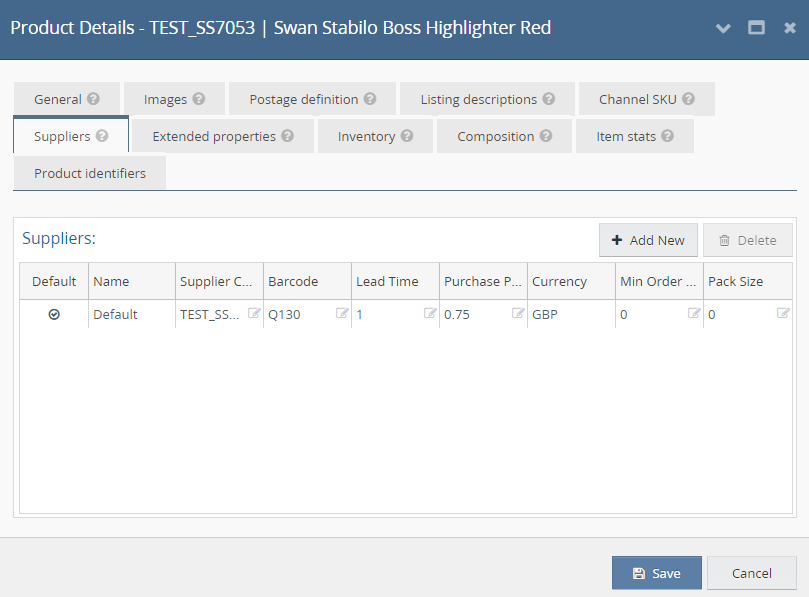Click the Min Order column header
This screenshot has height=597, width=809.
659,281
